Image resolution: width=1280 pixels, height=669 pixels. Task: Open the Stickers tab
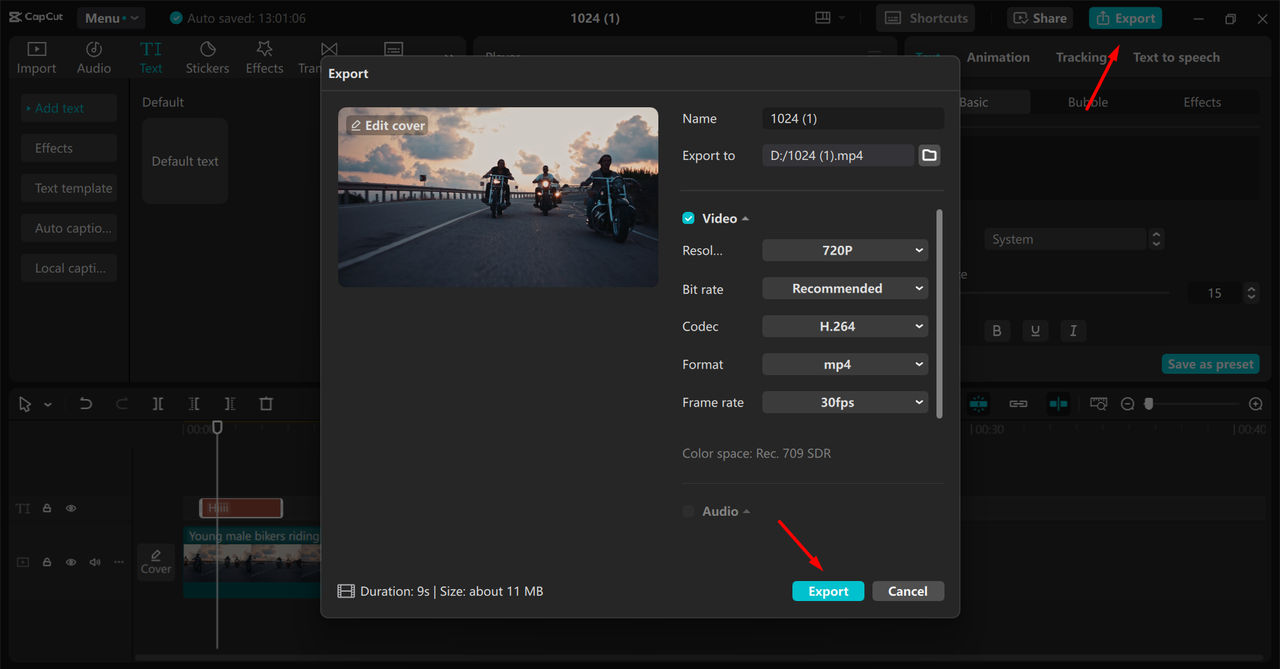[x=207, y=58]
